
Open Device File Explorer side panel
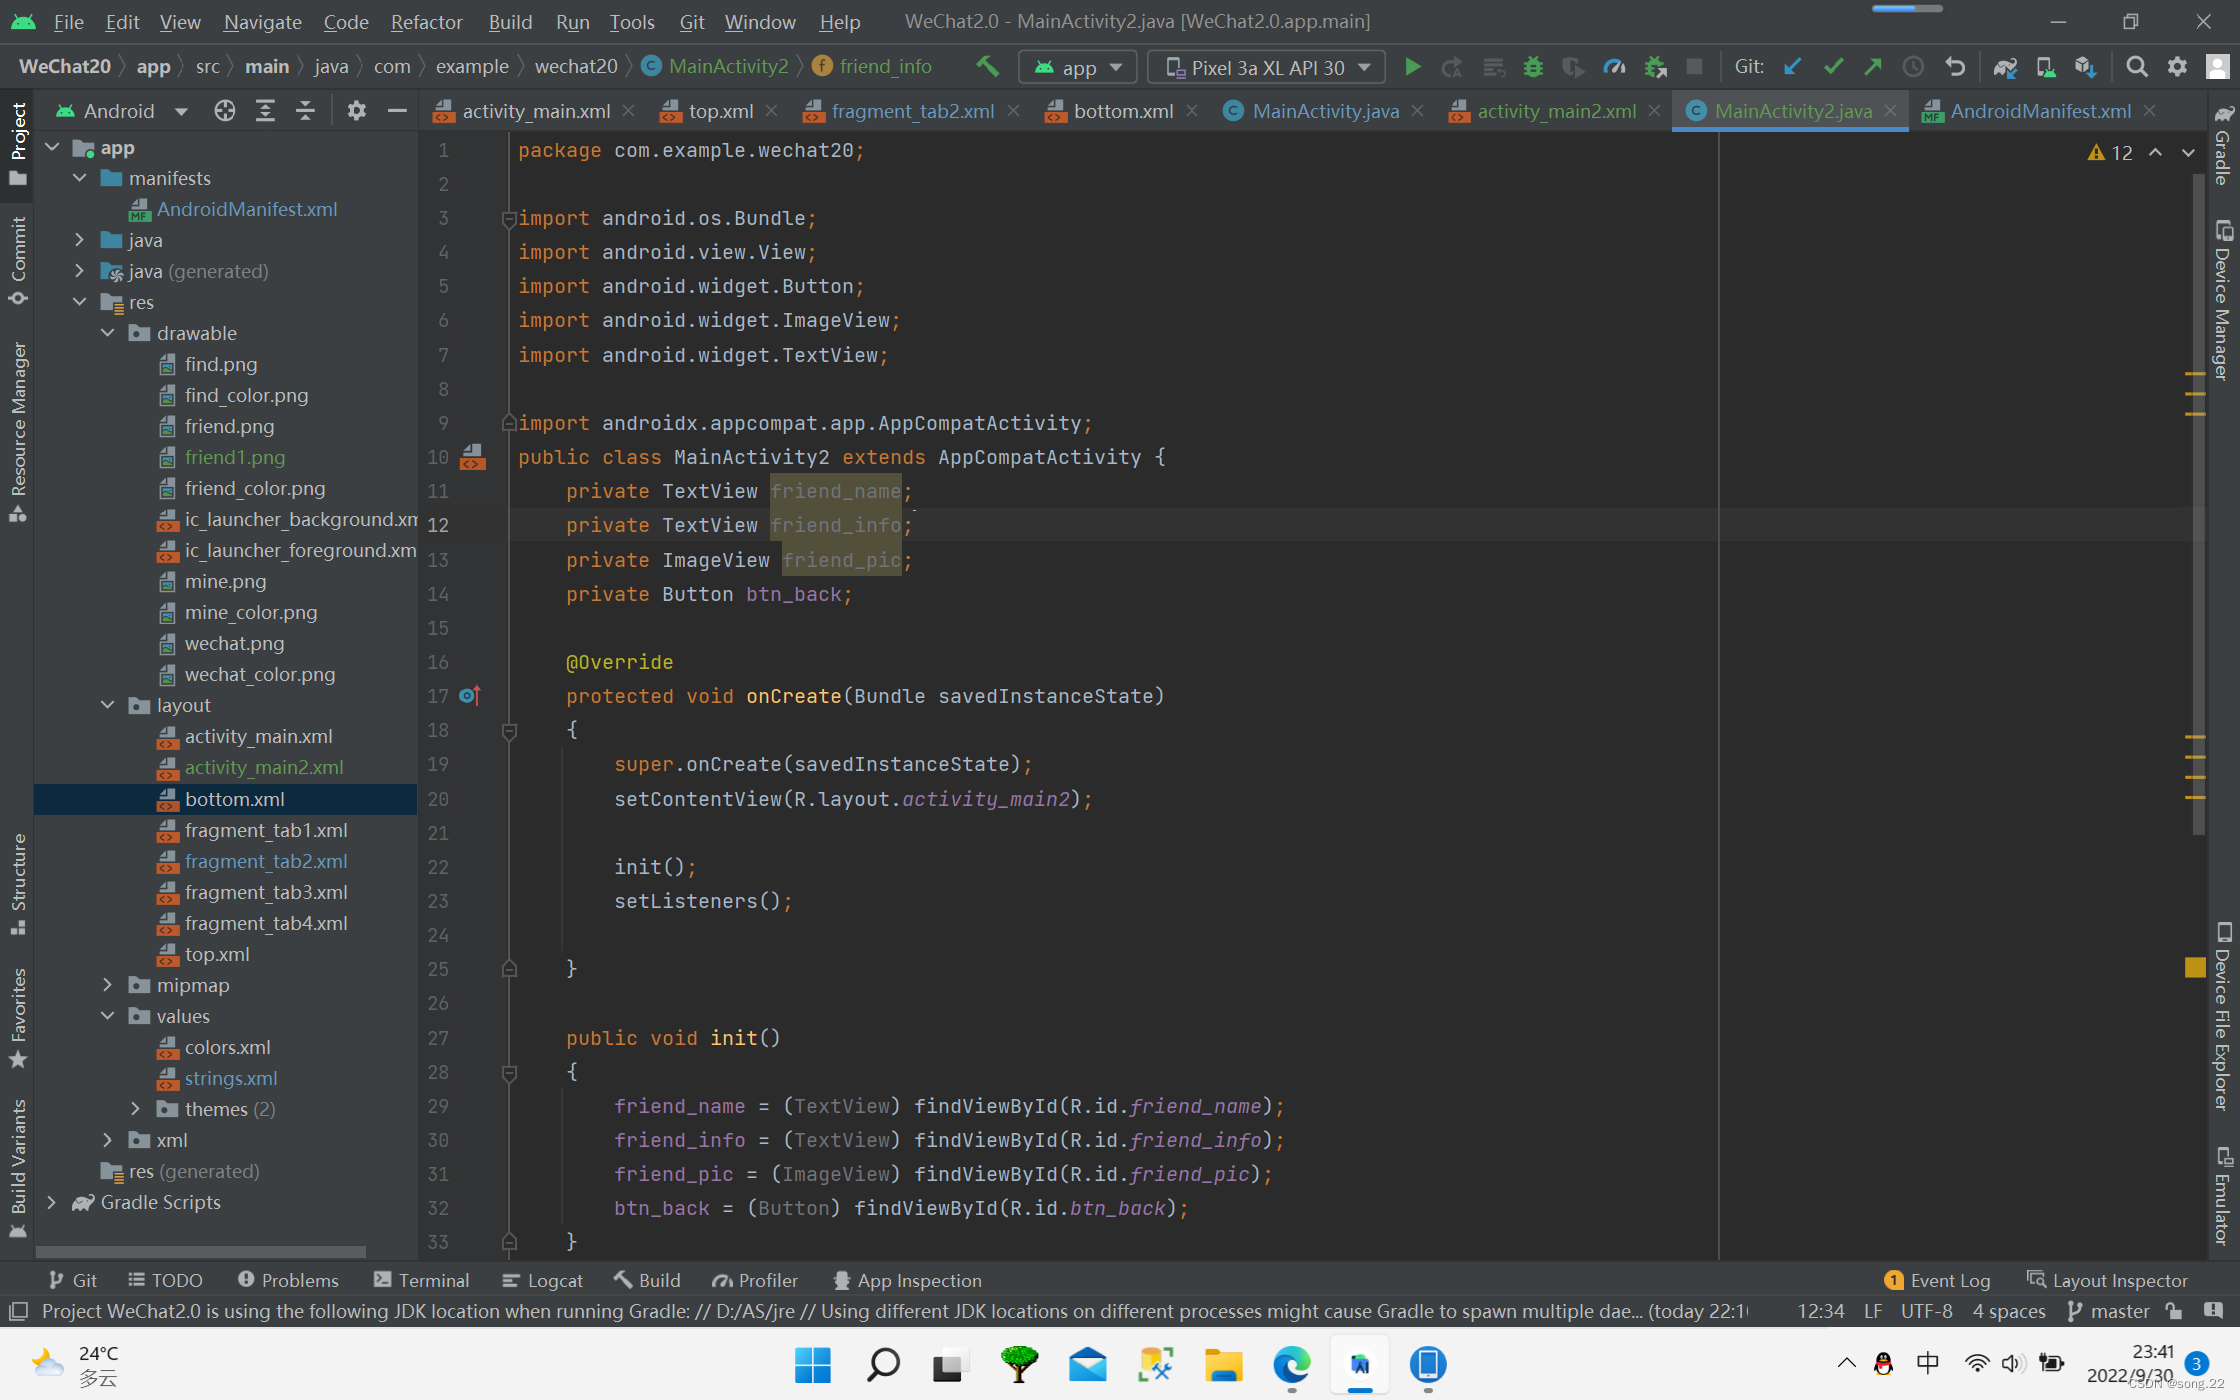[x=2222, y=1016]
